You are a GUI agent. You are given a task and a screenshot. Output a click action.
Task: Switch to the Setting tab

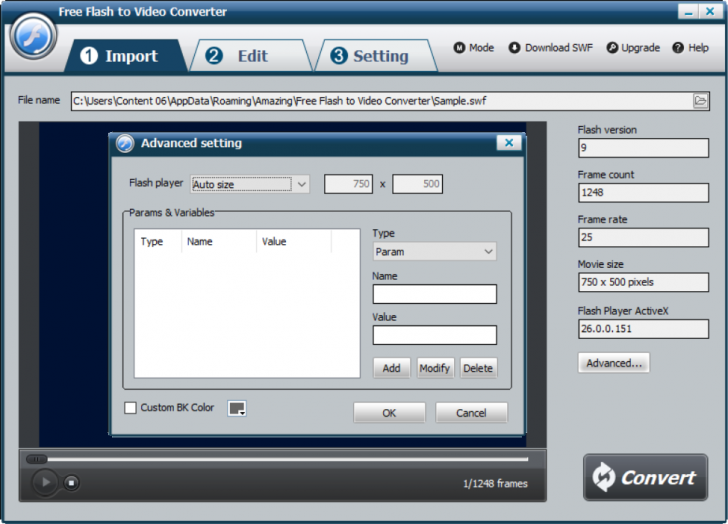[x=375, y=56]
